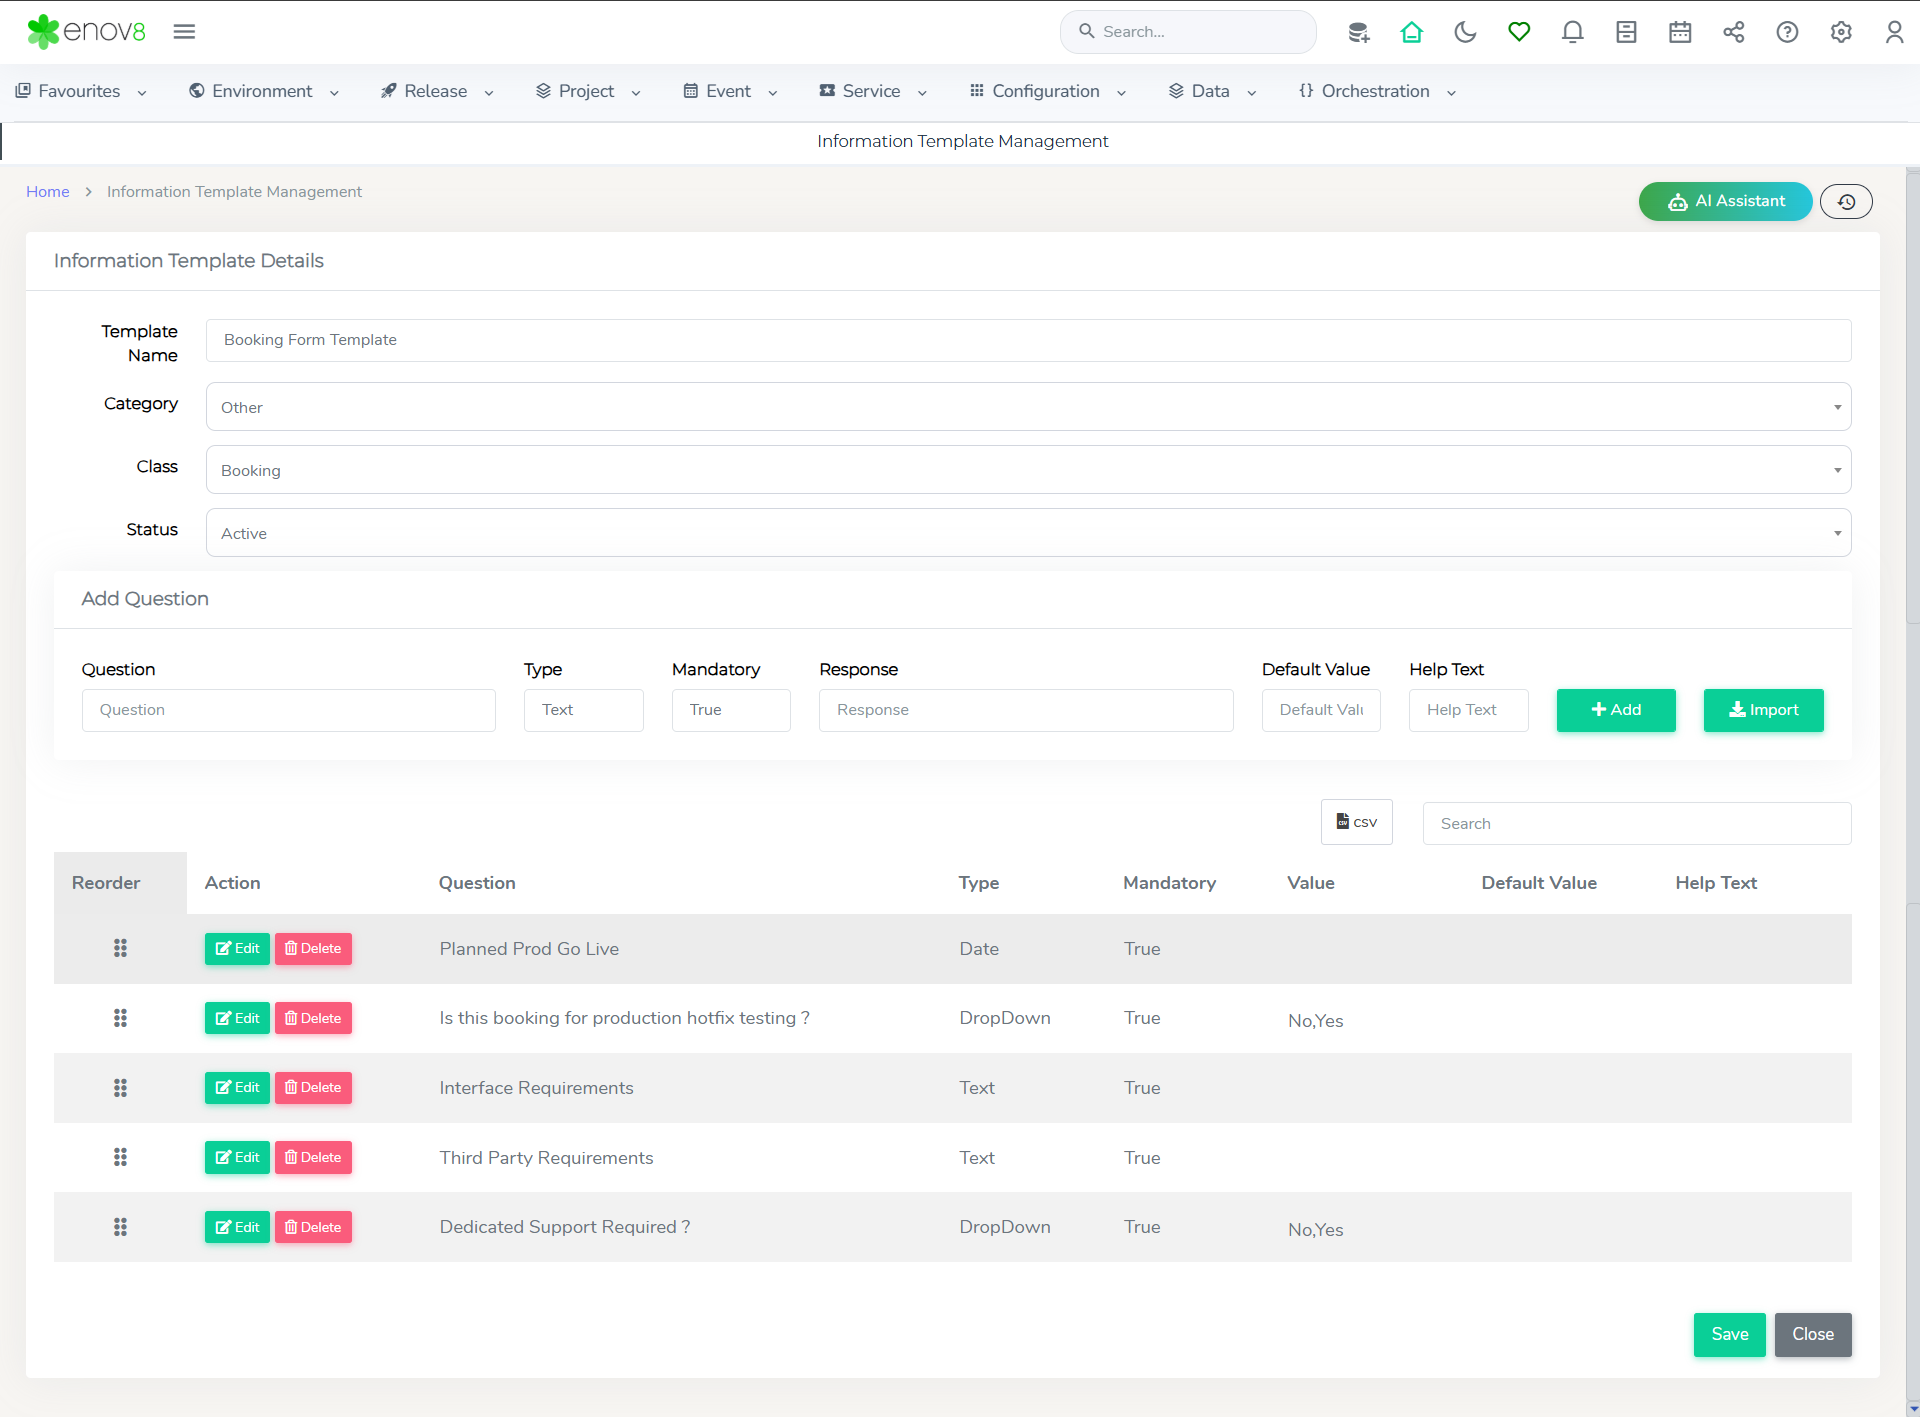Open the notifications bell
Viewport: 1920px width, 1417px height.
[x=1572, y=32]
